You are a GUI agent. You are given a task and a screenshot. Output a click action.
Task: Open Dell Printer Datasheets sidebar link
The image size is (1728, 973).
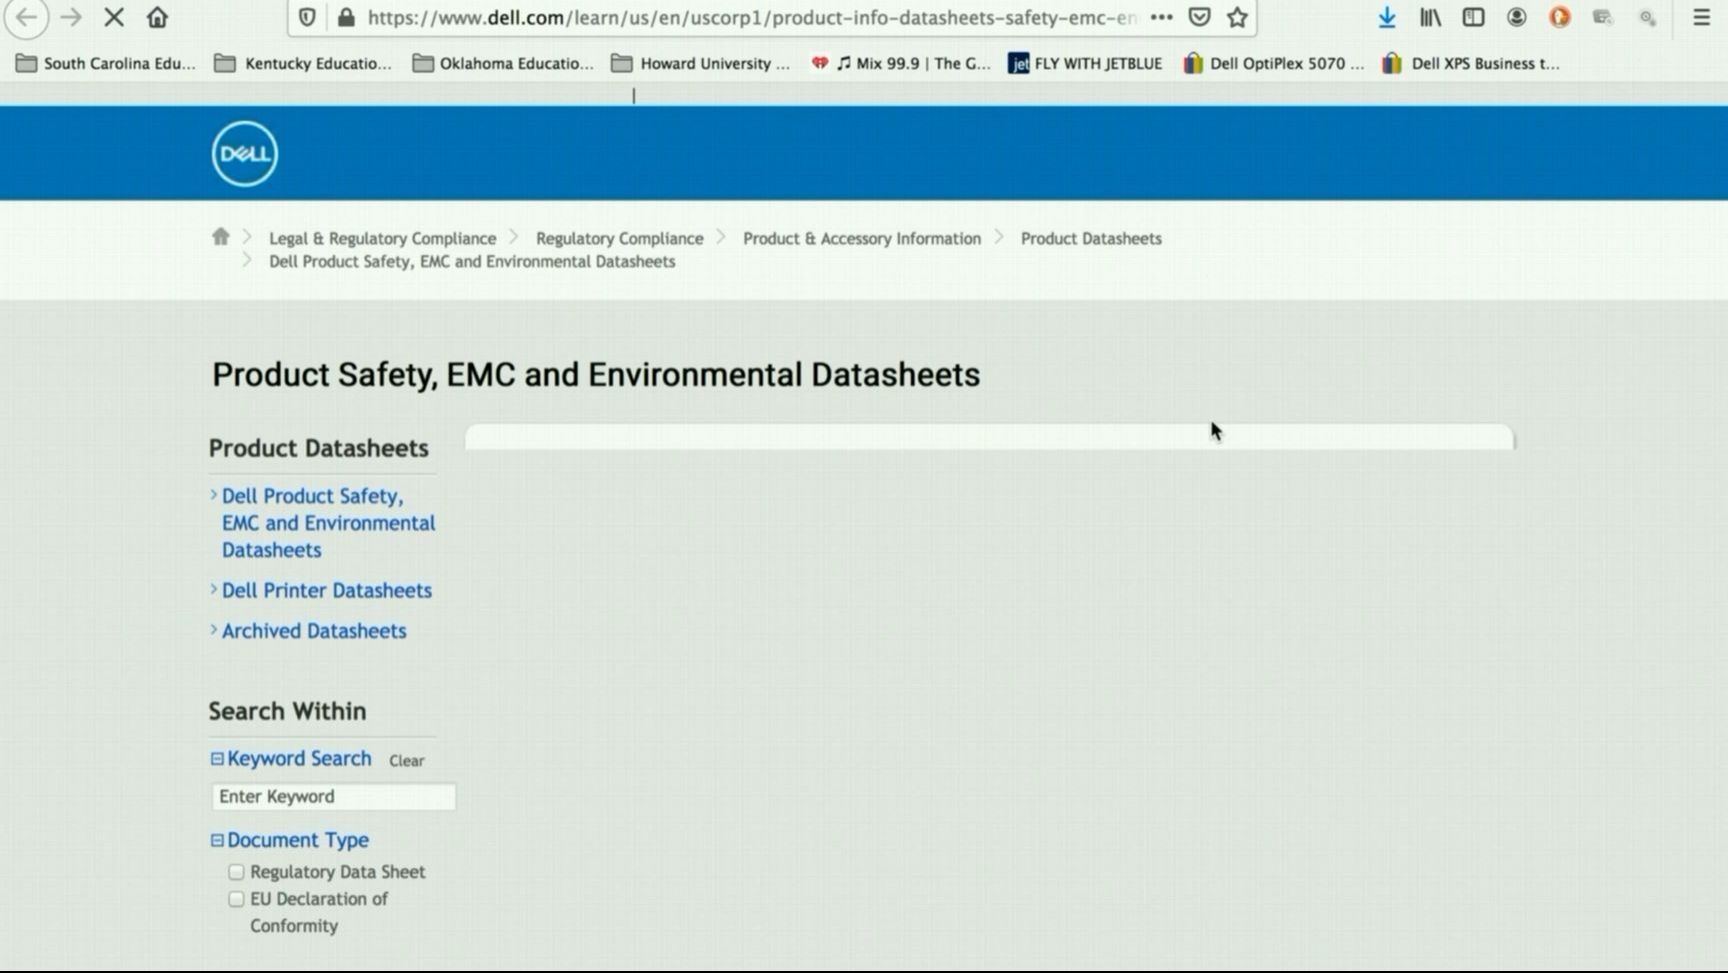pyautogui.click(x=326, y=590)
